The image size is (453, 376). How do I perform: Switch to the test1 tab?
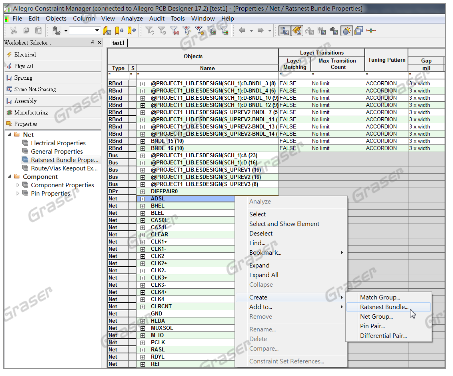(118, 43)
